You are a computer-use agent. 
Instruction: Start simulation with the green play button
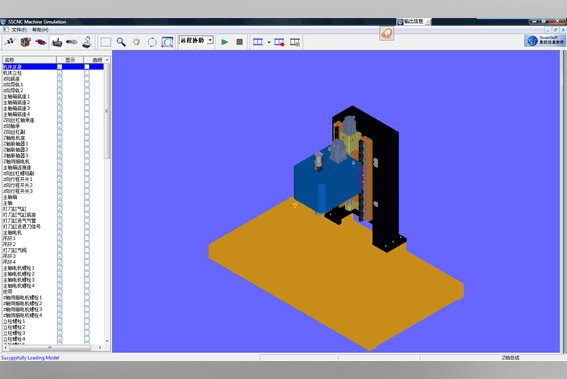click(x=225, y=42)
